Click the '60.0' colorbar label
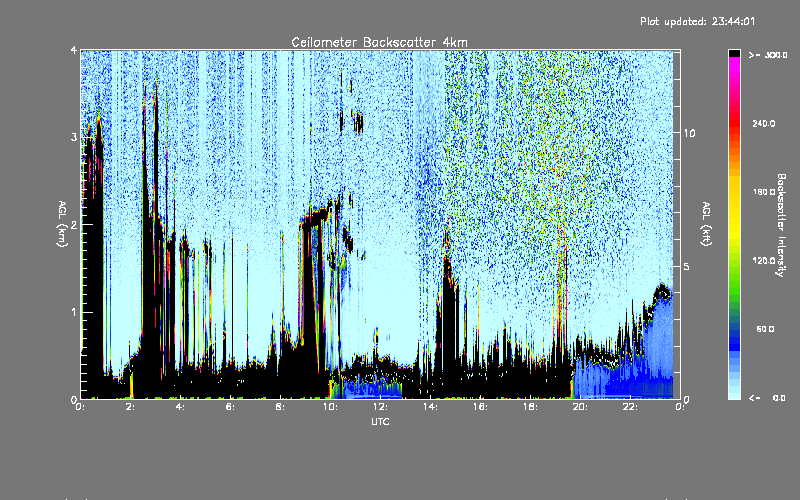Image resolution: width=800 pixels, height=500 pixels. (x=765, y=329)
